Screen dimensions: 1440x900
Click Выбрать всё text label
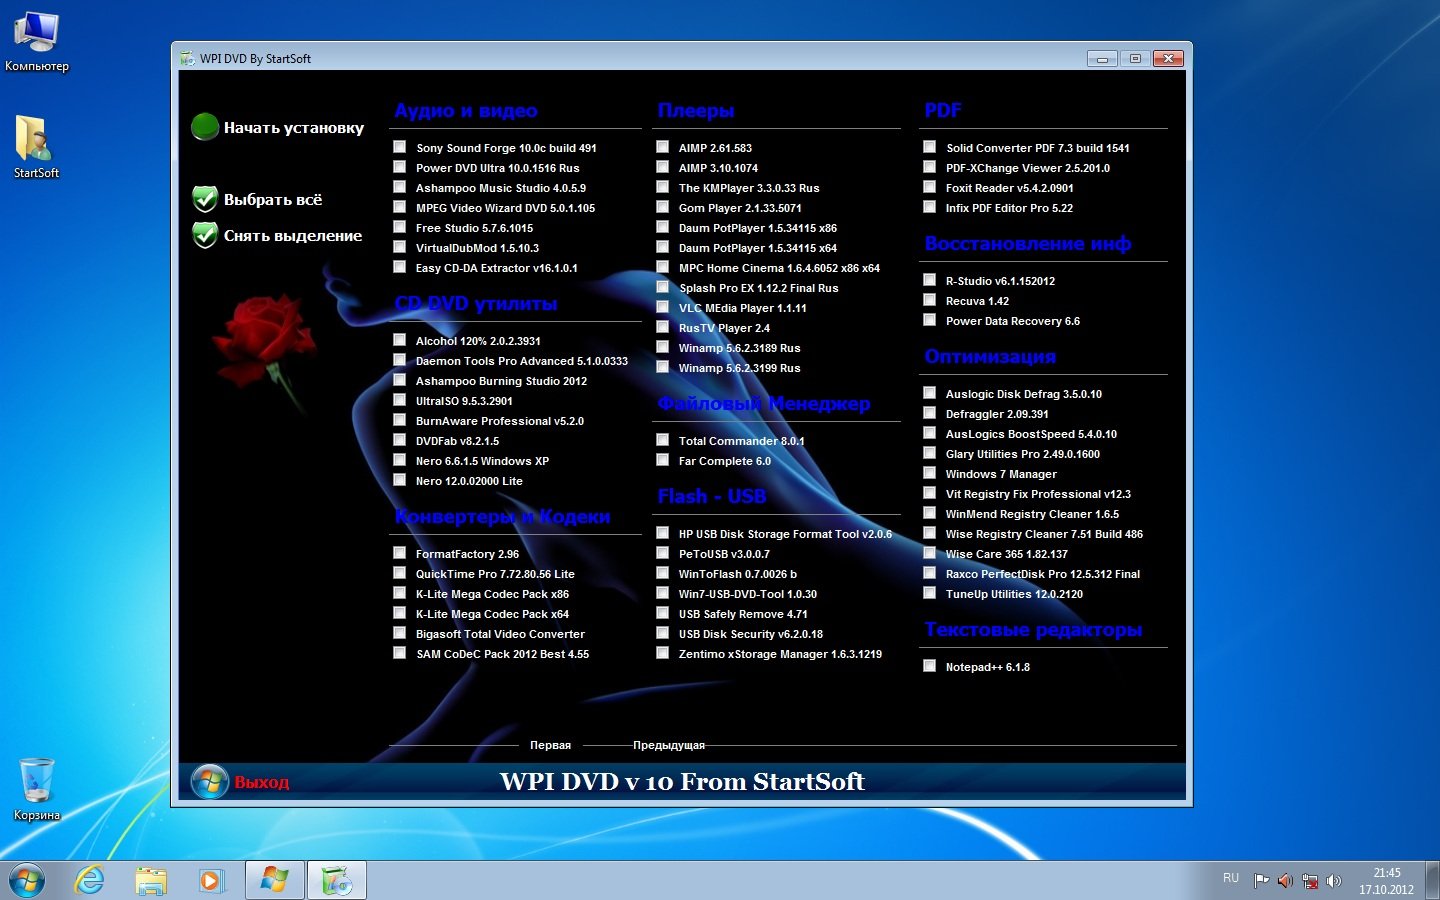pyautogui.click(x=273, y=200)
